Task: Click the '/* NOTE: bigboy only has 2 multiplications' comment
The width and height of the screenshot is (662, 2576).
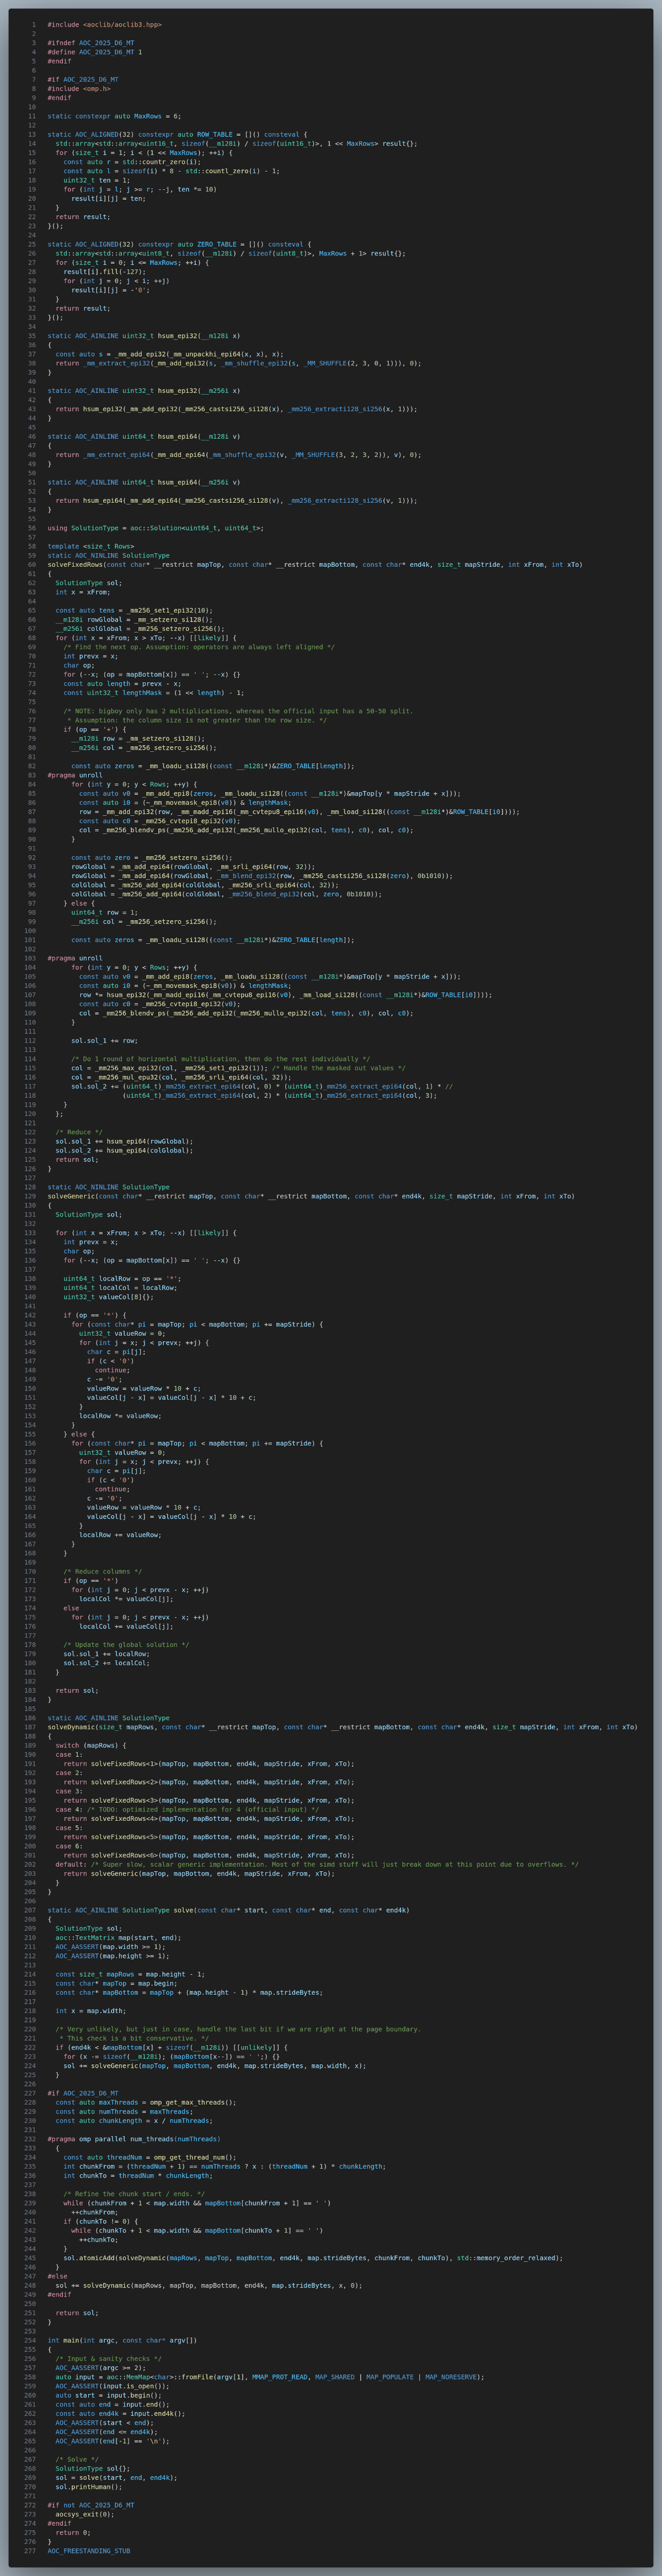Action: point(238,712)
